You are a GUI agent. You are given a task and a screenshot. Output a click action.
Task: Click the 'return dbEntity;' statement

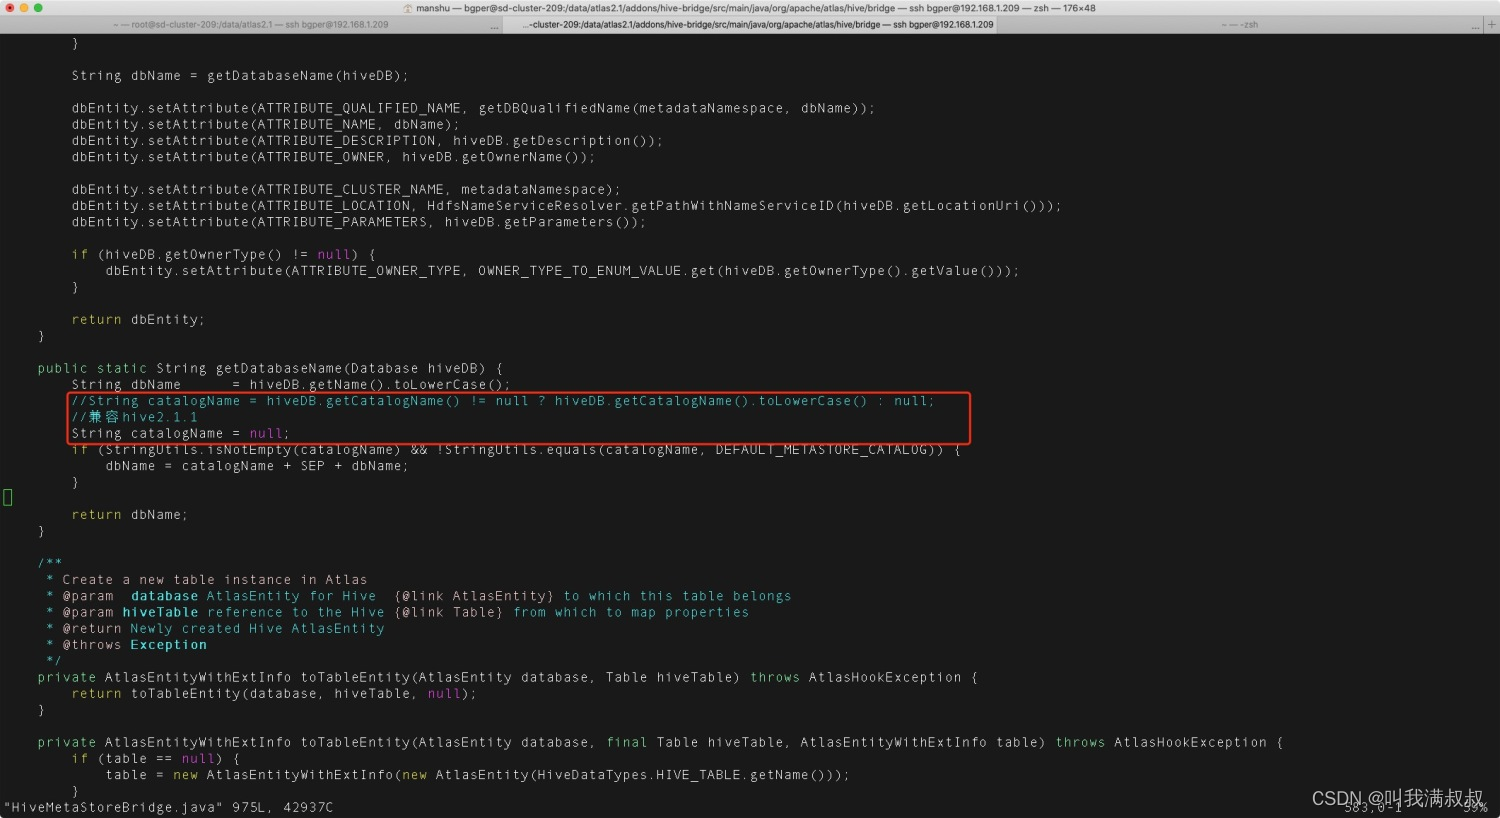coord(138,320)
